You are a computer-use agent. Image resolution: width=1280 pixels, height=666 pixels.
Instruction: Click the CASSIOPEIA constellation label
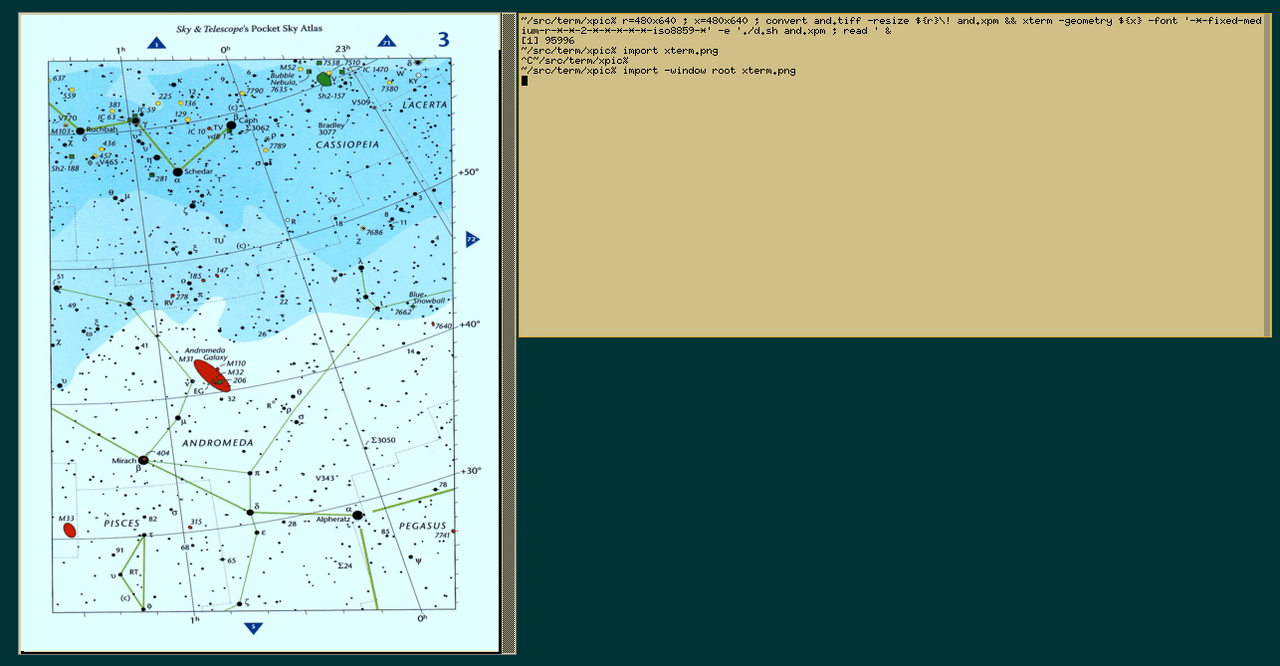coord(347,145)
